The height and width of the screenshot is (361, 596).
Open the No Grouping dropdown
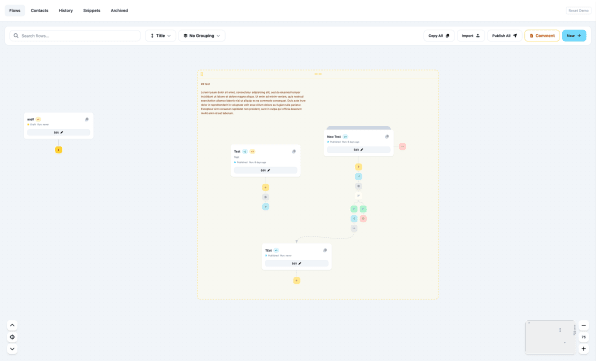[202, 36]
